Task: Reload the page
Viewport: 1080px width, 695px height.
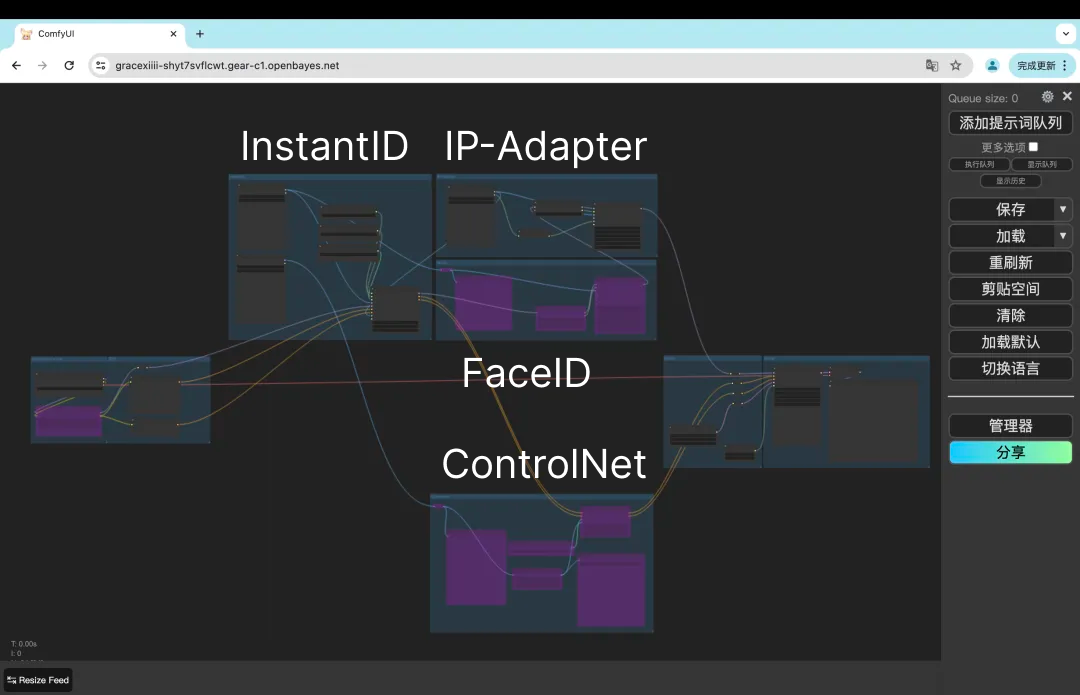Action: point(69,65)
